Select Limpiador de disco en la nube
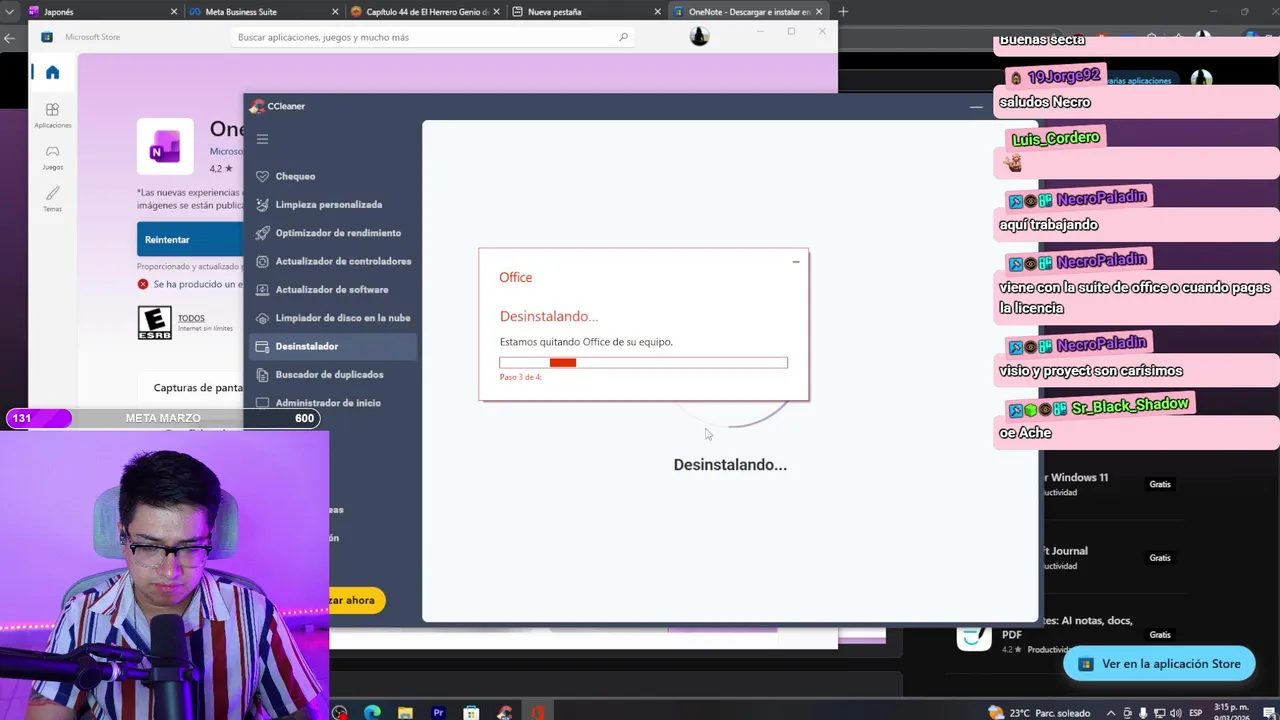The height and width of the screenshot is (720, 1280). pyautogui.click(x=332, y=318)
